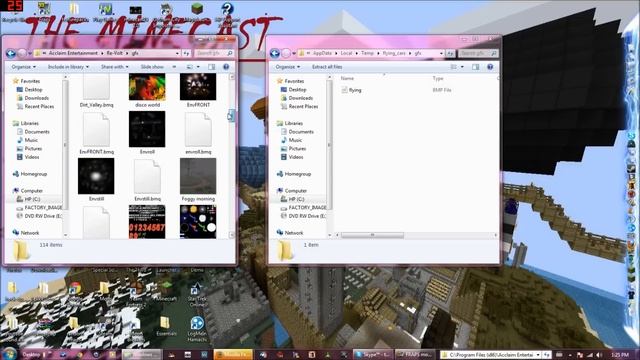Image resolution: width=640 pixels, height=360 pixels.
Task: Open the Essentials folder on desktop
Action: (166, 326)
